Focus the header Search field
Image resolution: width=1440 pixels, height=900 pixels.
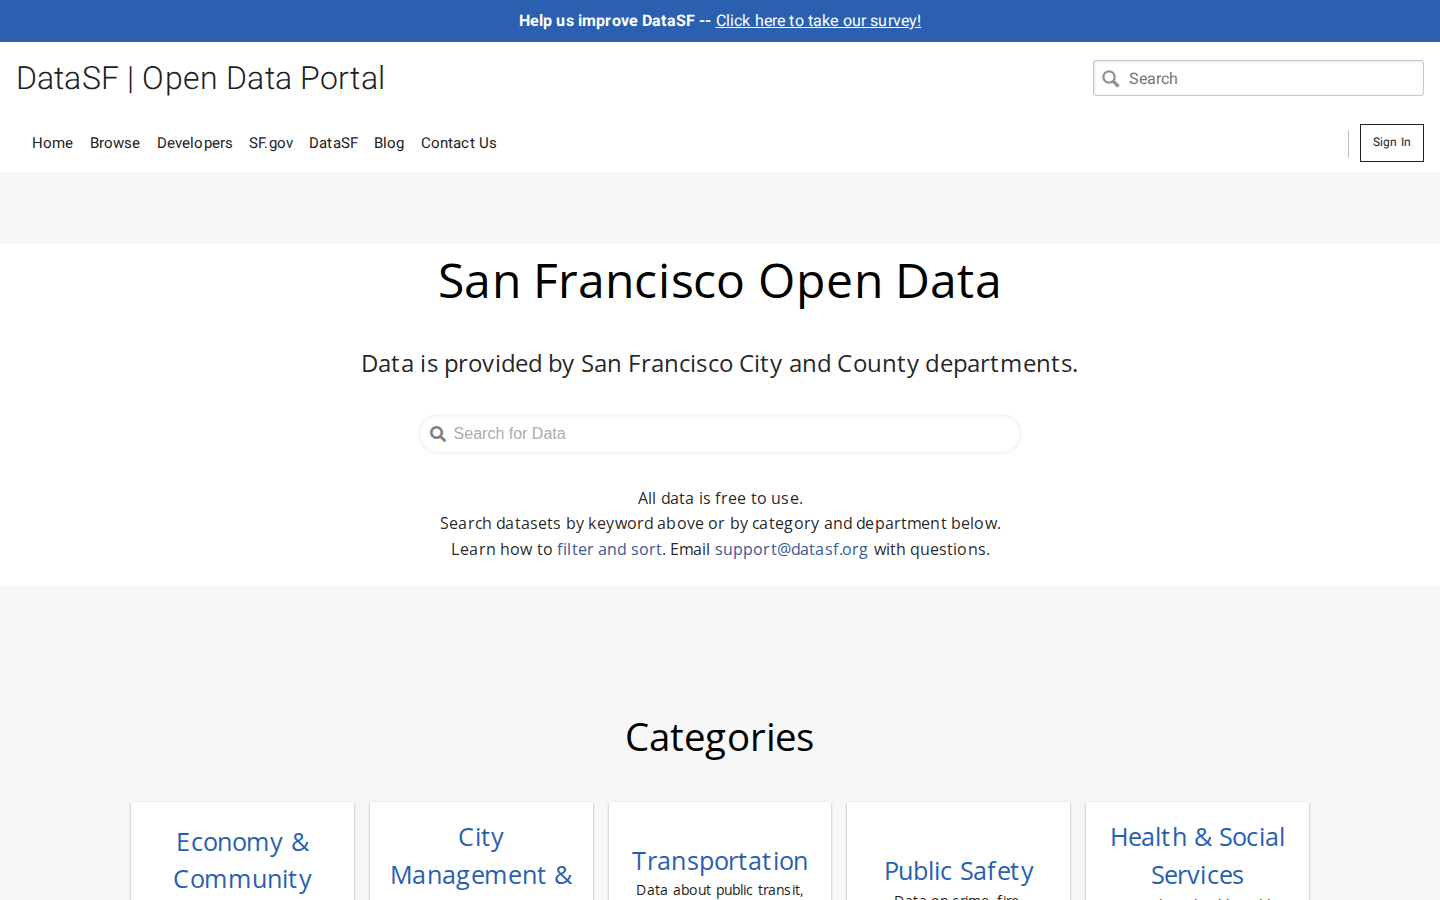(x=1258, y=78)
